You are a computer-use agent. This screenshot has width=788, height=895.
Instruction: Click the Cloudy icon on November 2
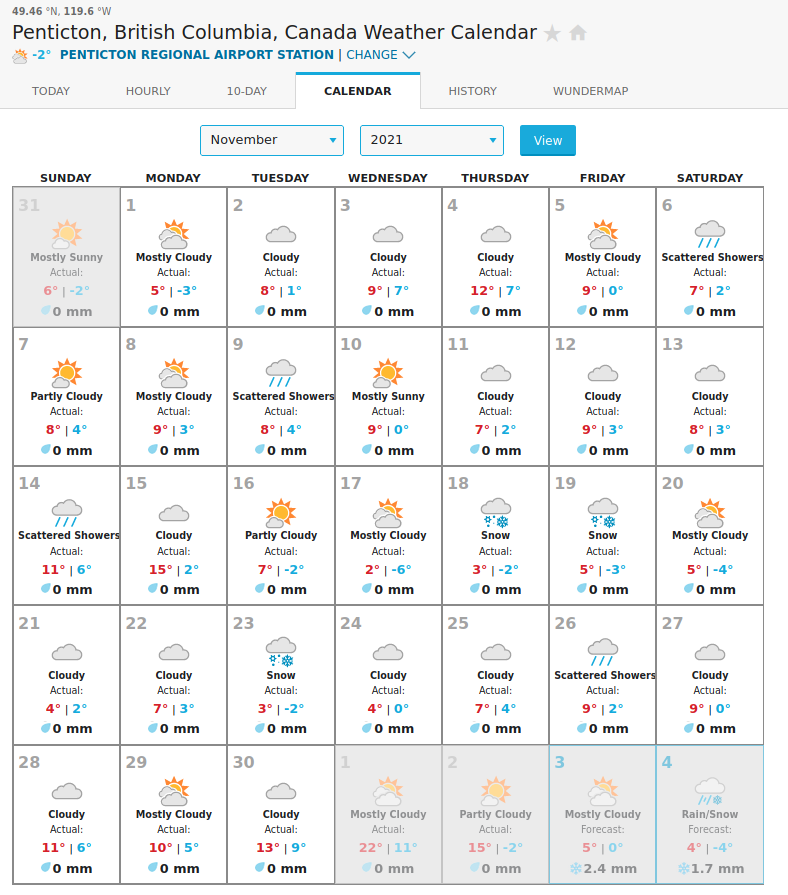(x=281, y=235)
